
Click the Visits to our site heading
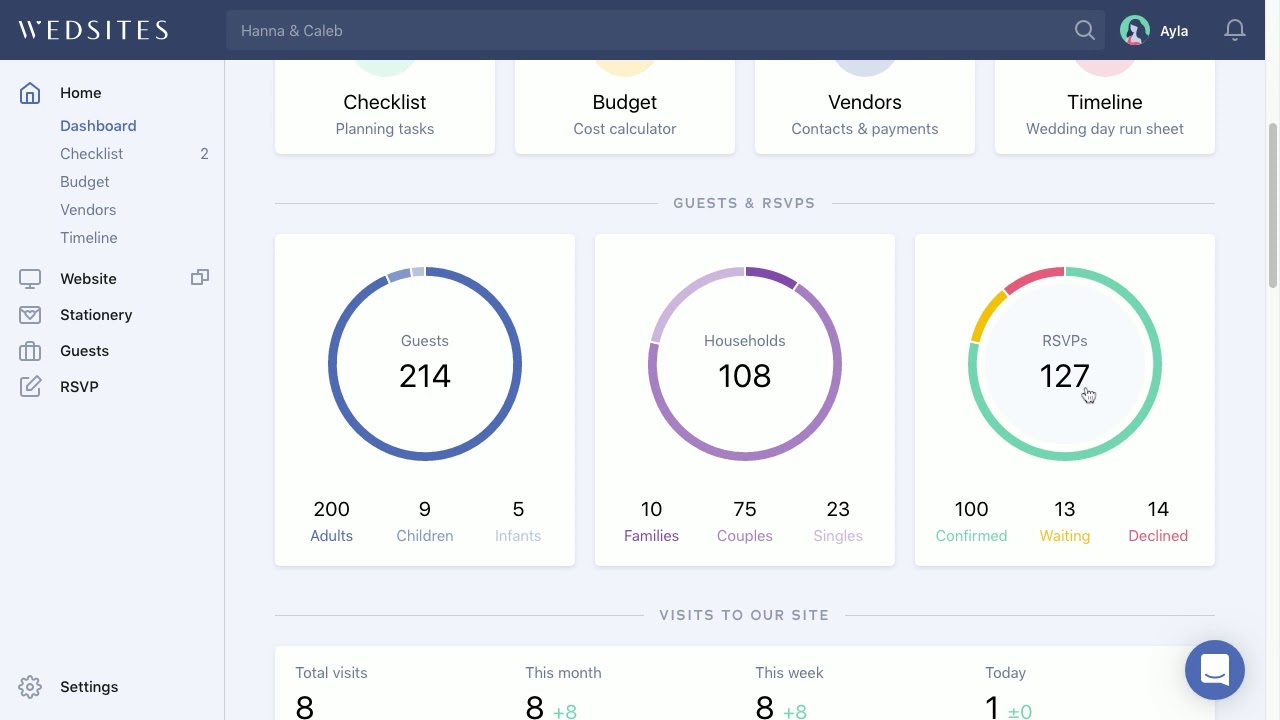[x=745, y=615]
